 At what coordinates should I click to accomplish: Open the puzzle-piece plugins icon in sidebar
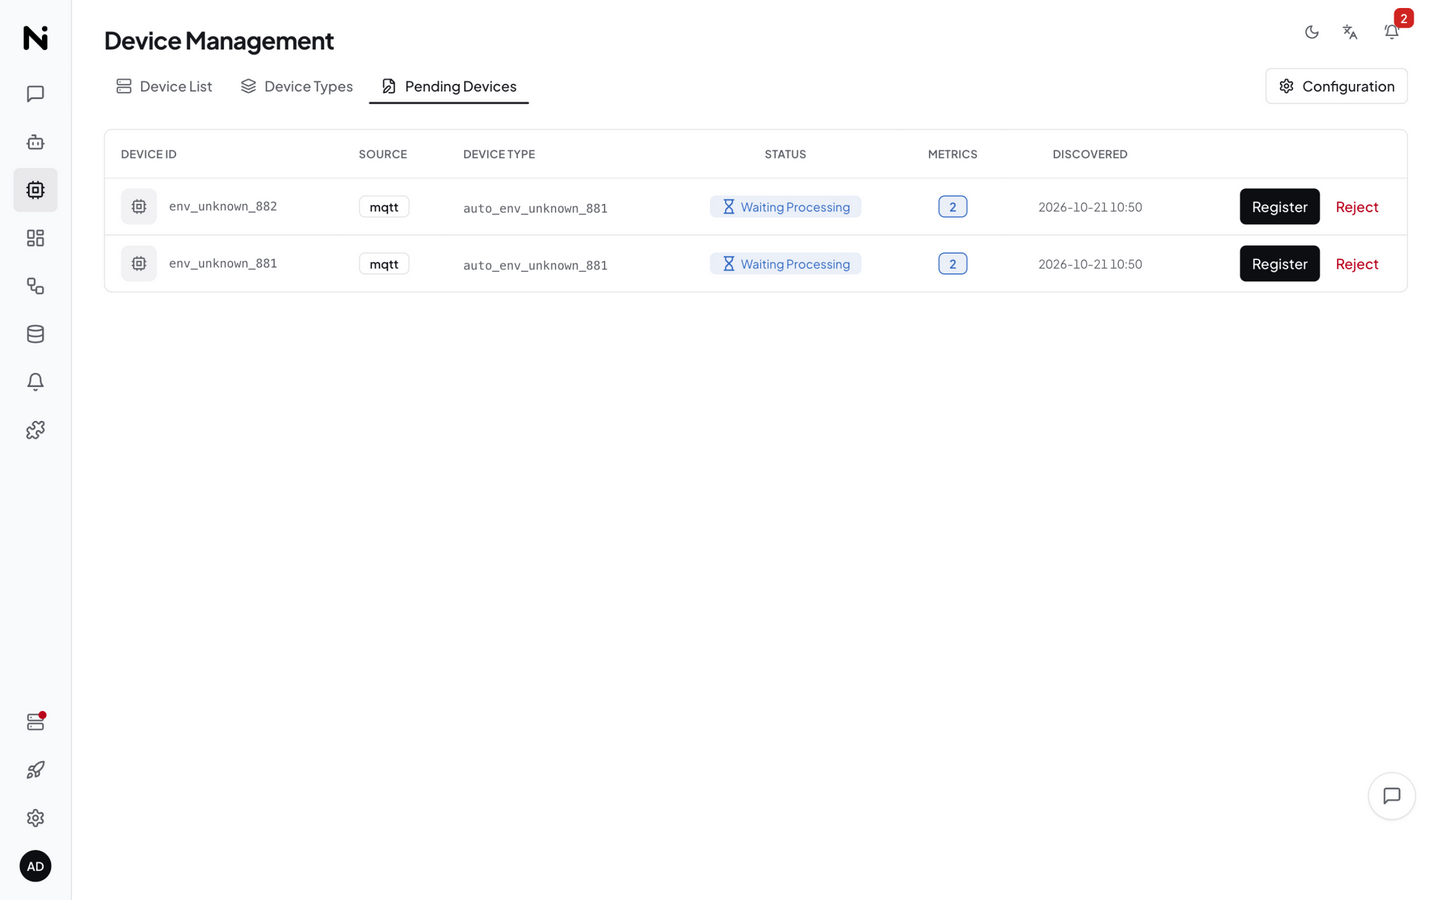coord(35,430)
